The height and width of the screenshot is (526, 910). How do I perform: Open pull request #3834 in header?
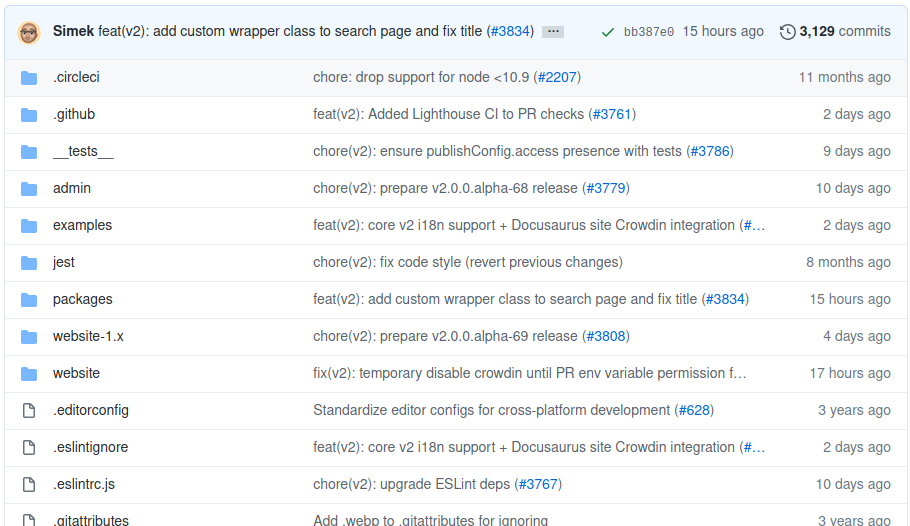tap(510, 31)
